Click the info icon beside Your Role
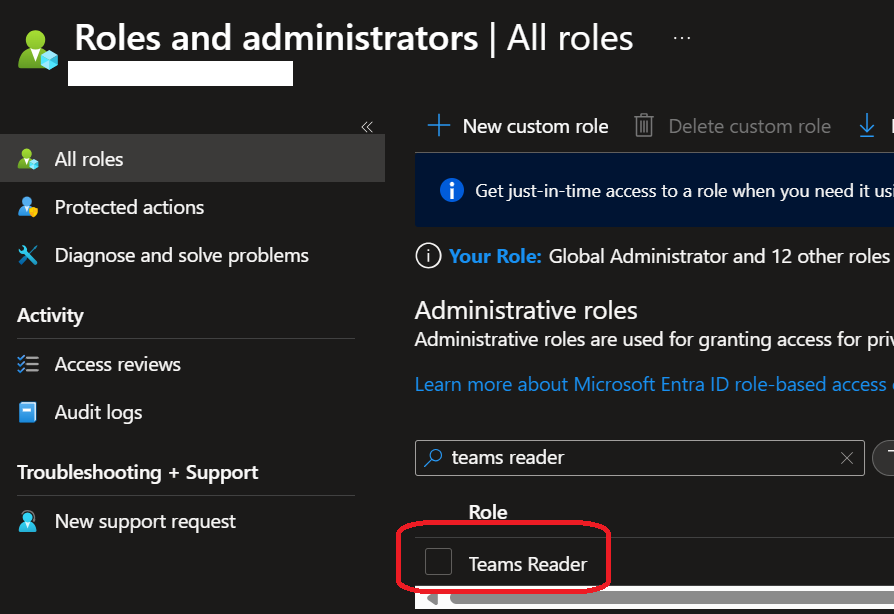 pos(428,256)
